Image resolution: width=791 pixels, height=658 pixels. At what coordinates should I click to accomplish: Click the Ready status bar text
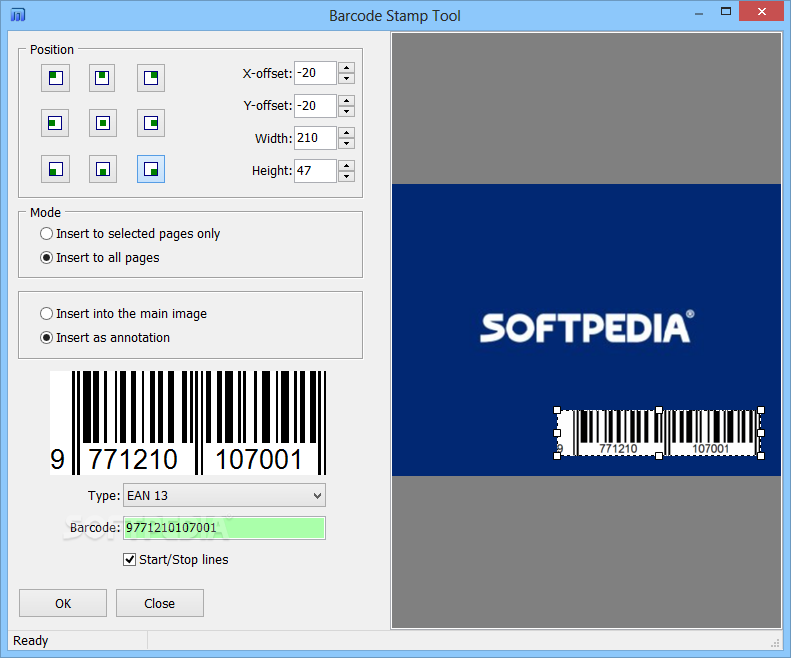click(31, 641)
